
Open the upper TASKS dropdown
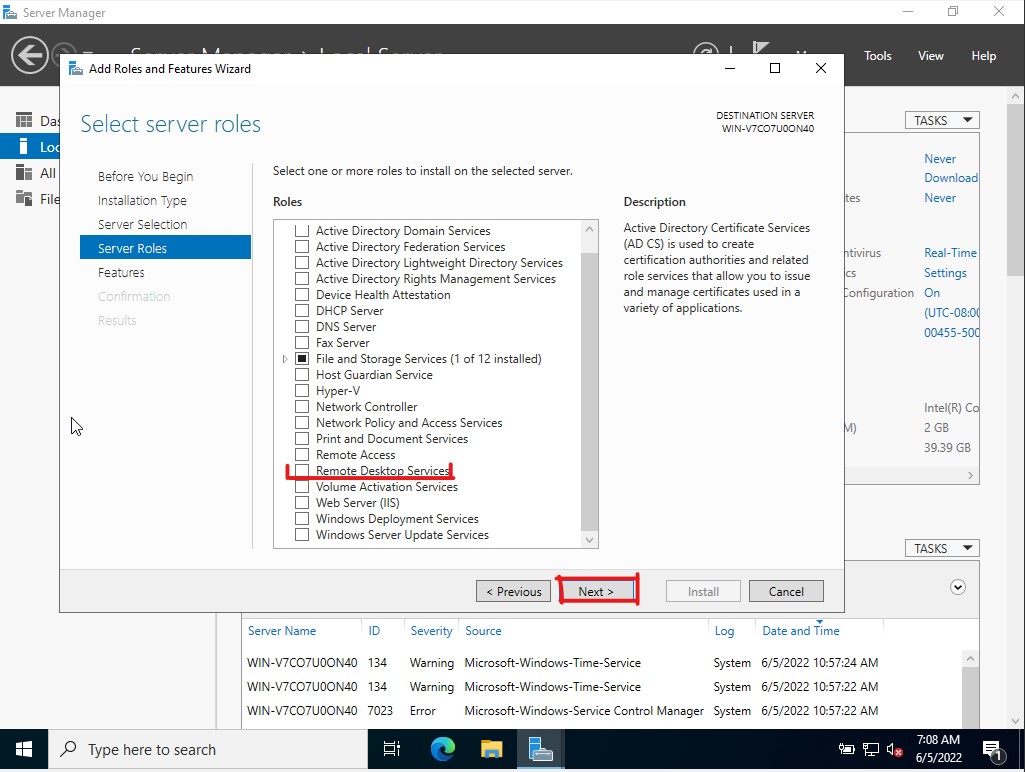click(942, 120)
